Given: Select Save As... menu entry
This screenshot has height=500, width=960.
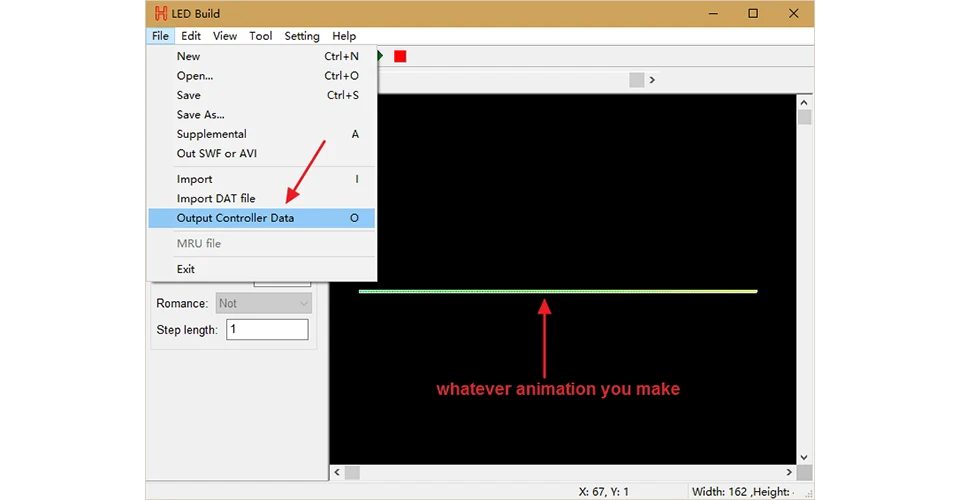Looking at the screenshot, I should tap(262, 115).
